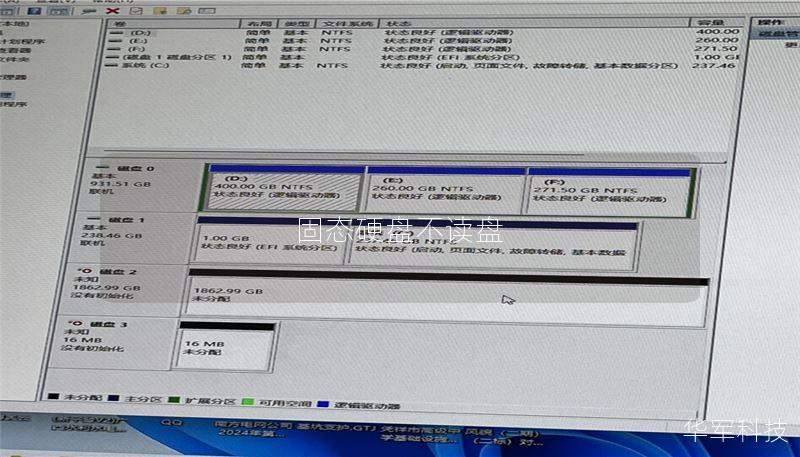Viewport: 800px width, 457px height.
Task: Sort by the 文件系统 column header
Action: pos(347,23)
